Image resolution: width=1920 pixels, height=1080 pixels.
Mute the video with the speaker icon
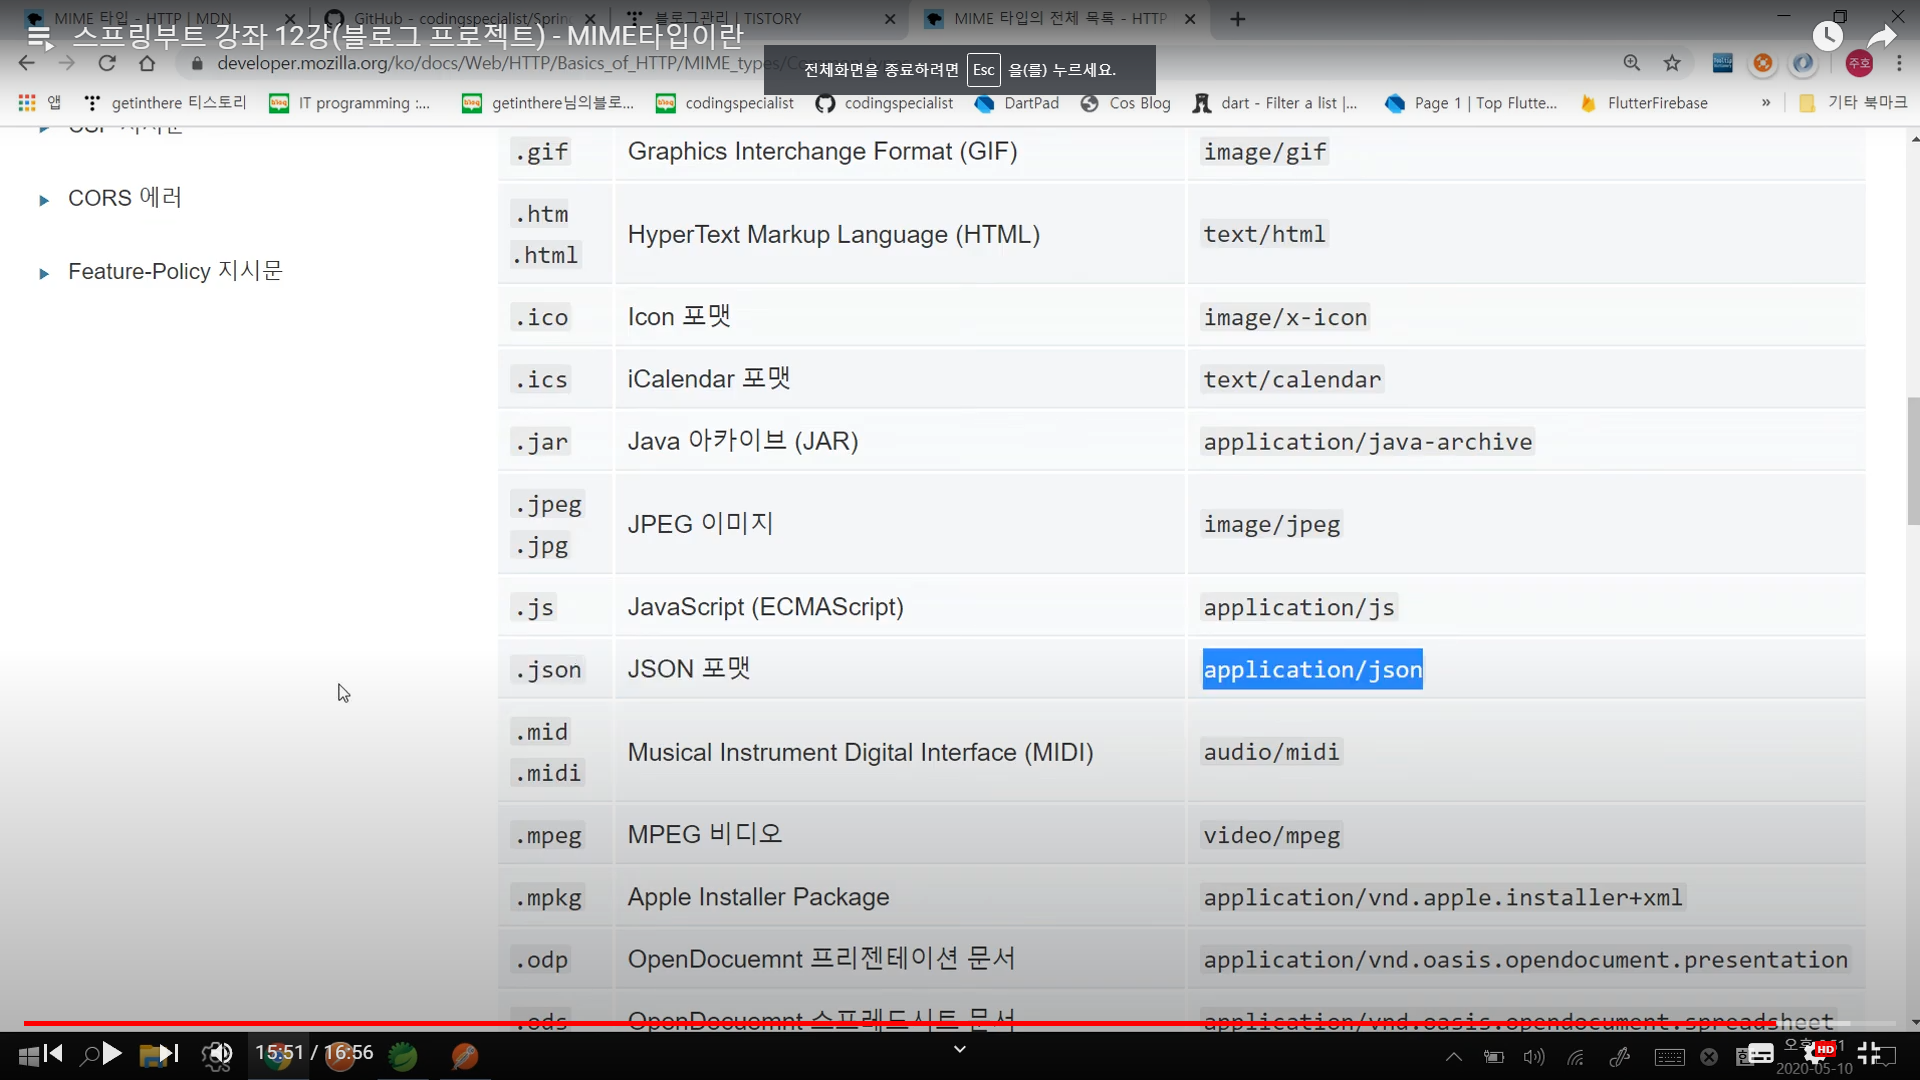coord(219,1053)
